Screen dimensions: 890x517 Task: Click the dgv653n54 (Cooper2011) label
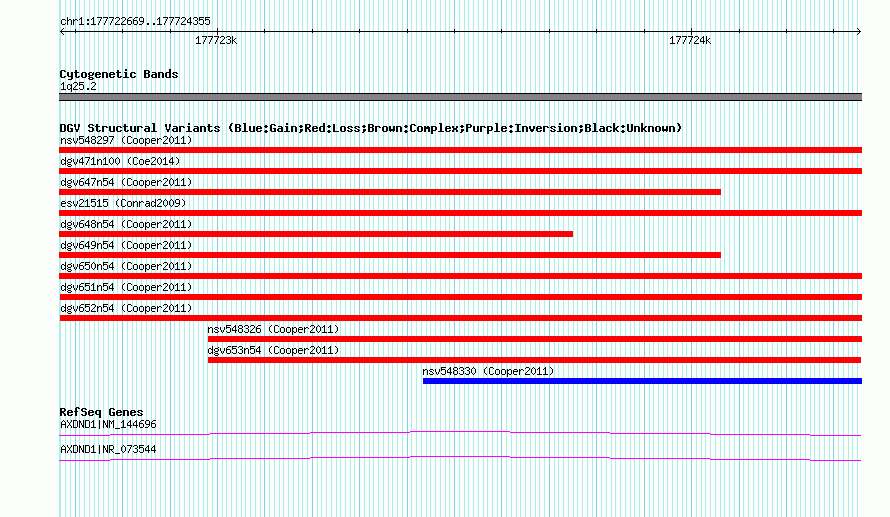click(273, 350)
